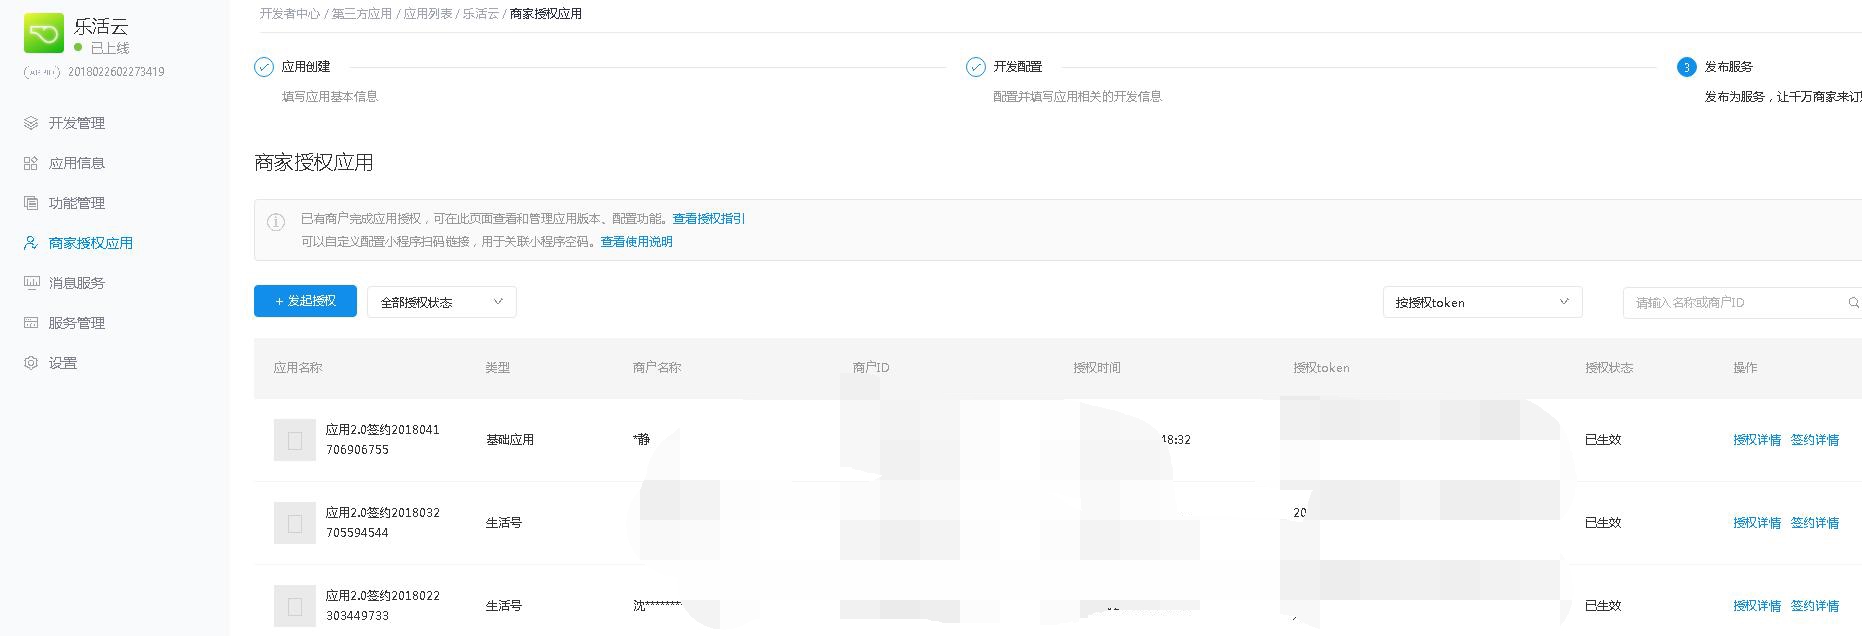This screenshot has height=636, width=1862.
Task: Click the 服务管理 sidebar icon
Action: [x=31, y=323]
